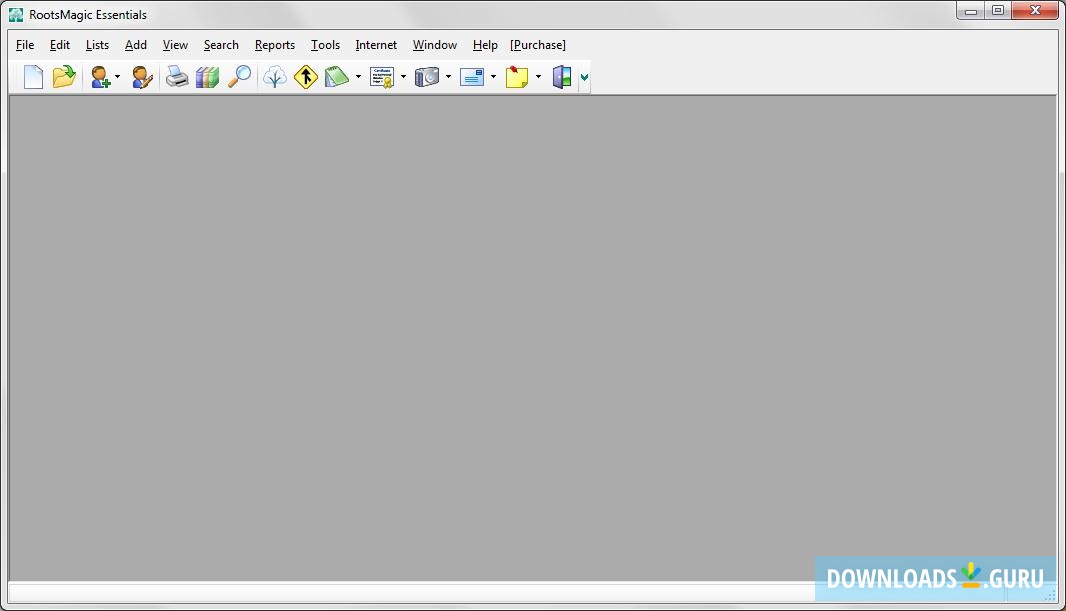The width and height of the screenshot is (1066, 611).
Task: Click the open door exit icon
Action: (x=562, y=77)
